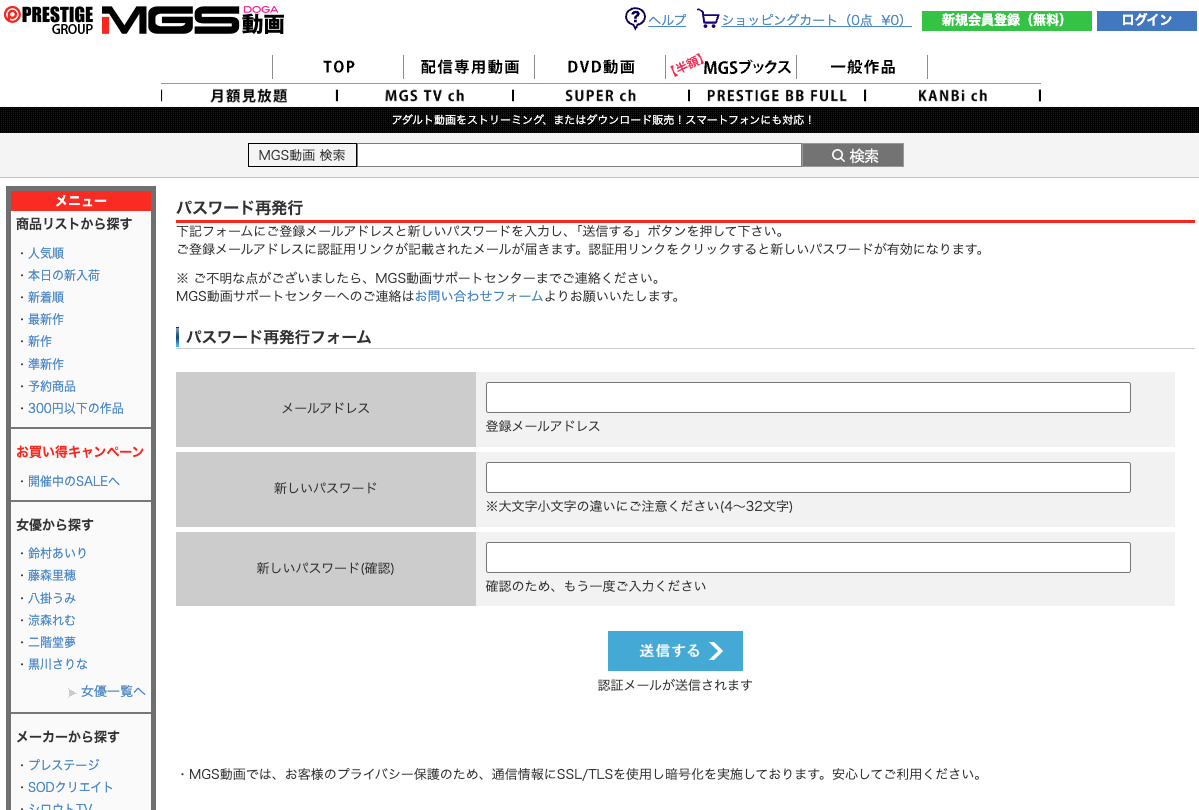Click the help question mark icon
Viewport: 1199px width, 810px height.
click(635, 18)
